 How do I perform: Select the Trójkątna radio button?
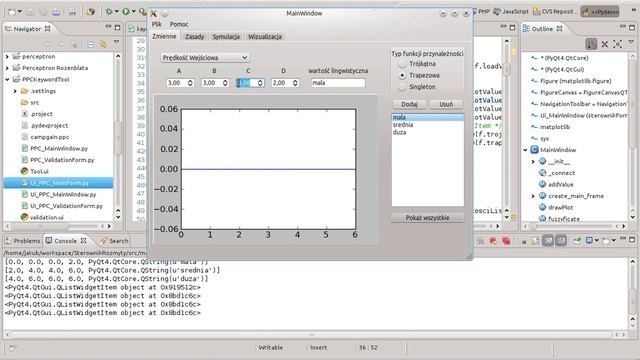point(402,64)
